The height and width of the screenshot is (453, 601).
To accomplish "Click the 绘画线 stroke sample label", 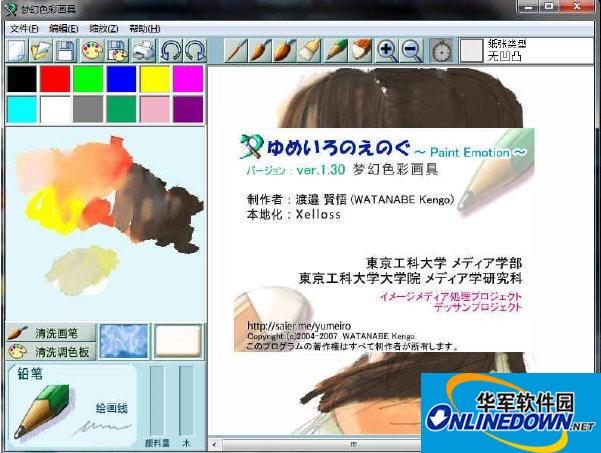I will coord(112,408).
